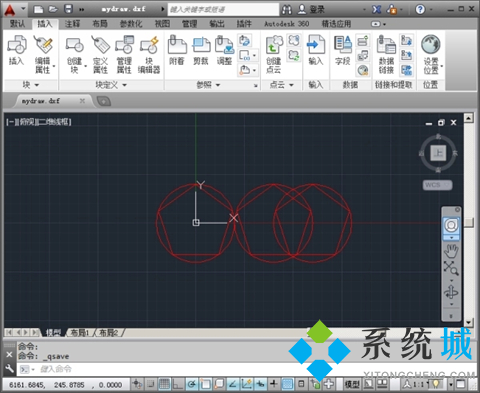This screenshot has height=393, width=480.
Task: Open the Parametric (参数化) ribbon tab
Action: coord(131,24)
